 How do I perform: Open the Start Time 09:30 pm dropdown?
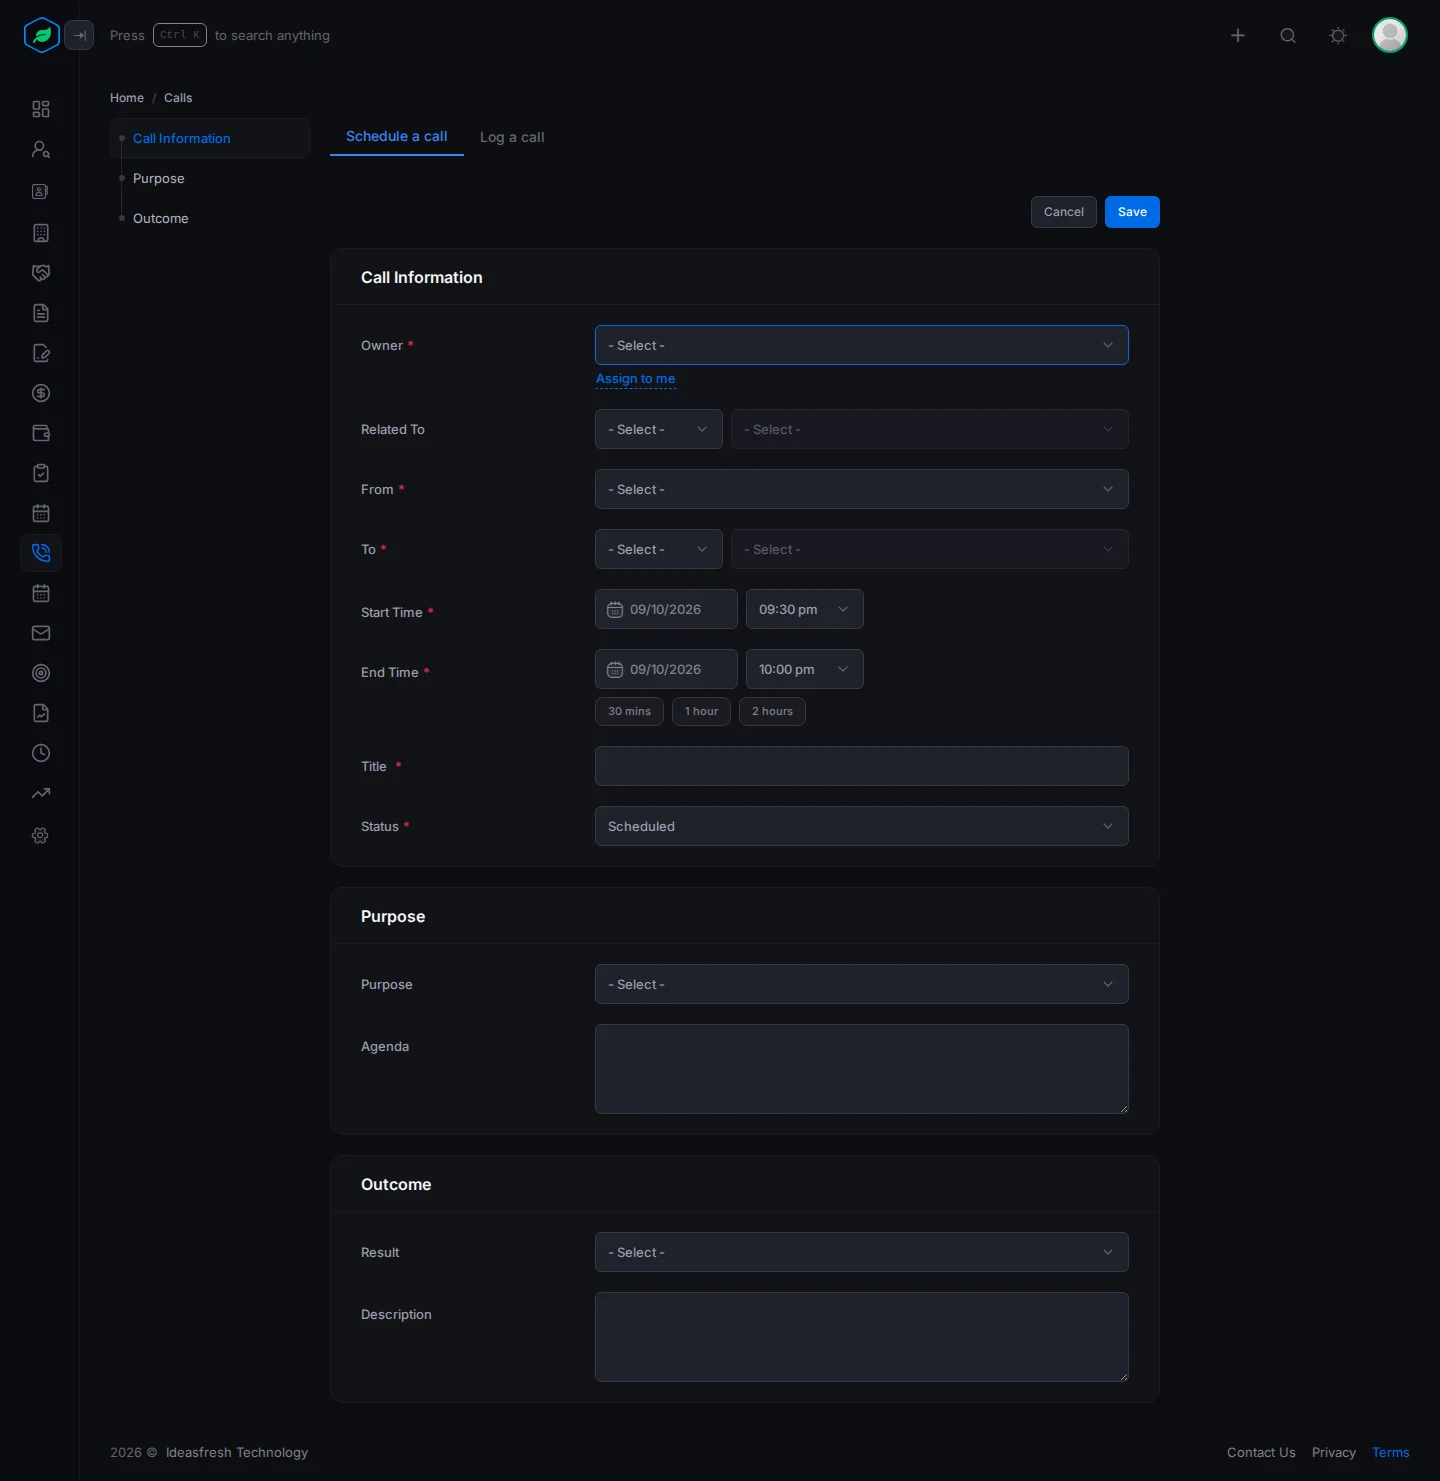pos(805,609)
